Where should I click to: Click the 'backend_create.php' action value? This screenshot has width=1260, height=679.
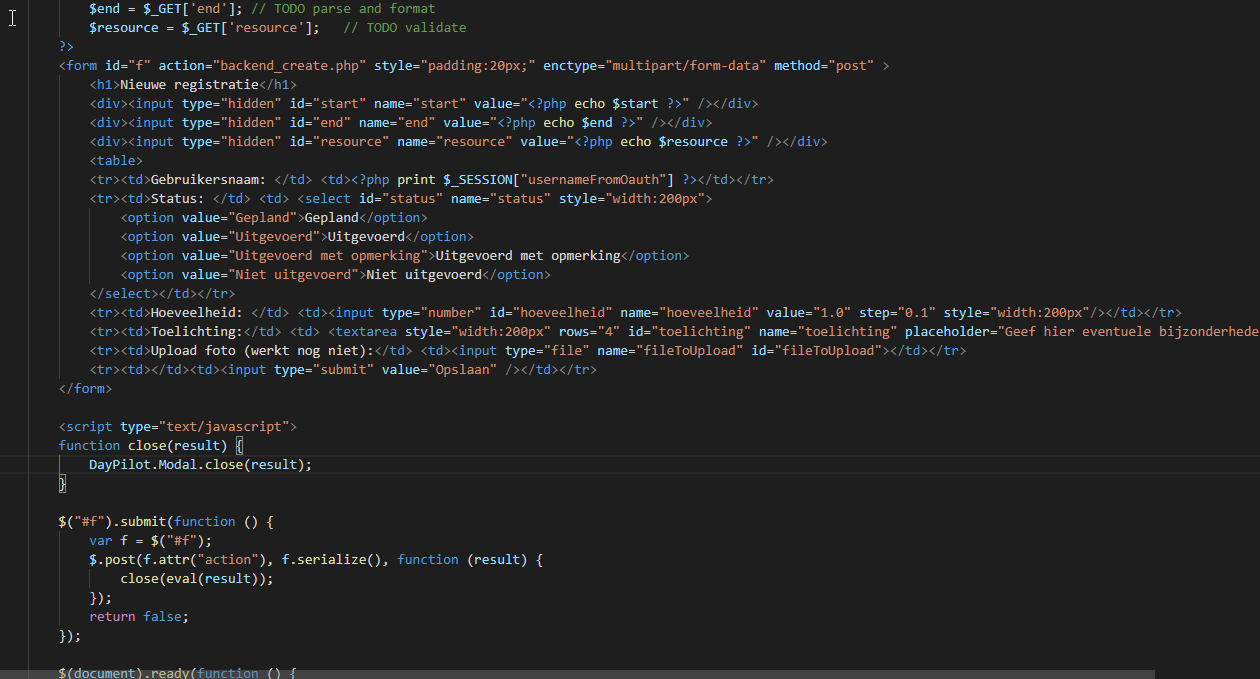point(289,65)
